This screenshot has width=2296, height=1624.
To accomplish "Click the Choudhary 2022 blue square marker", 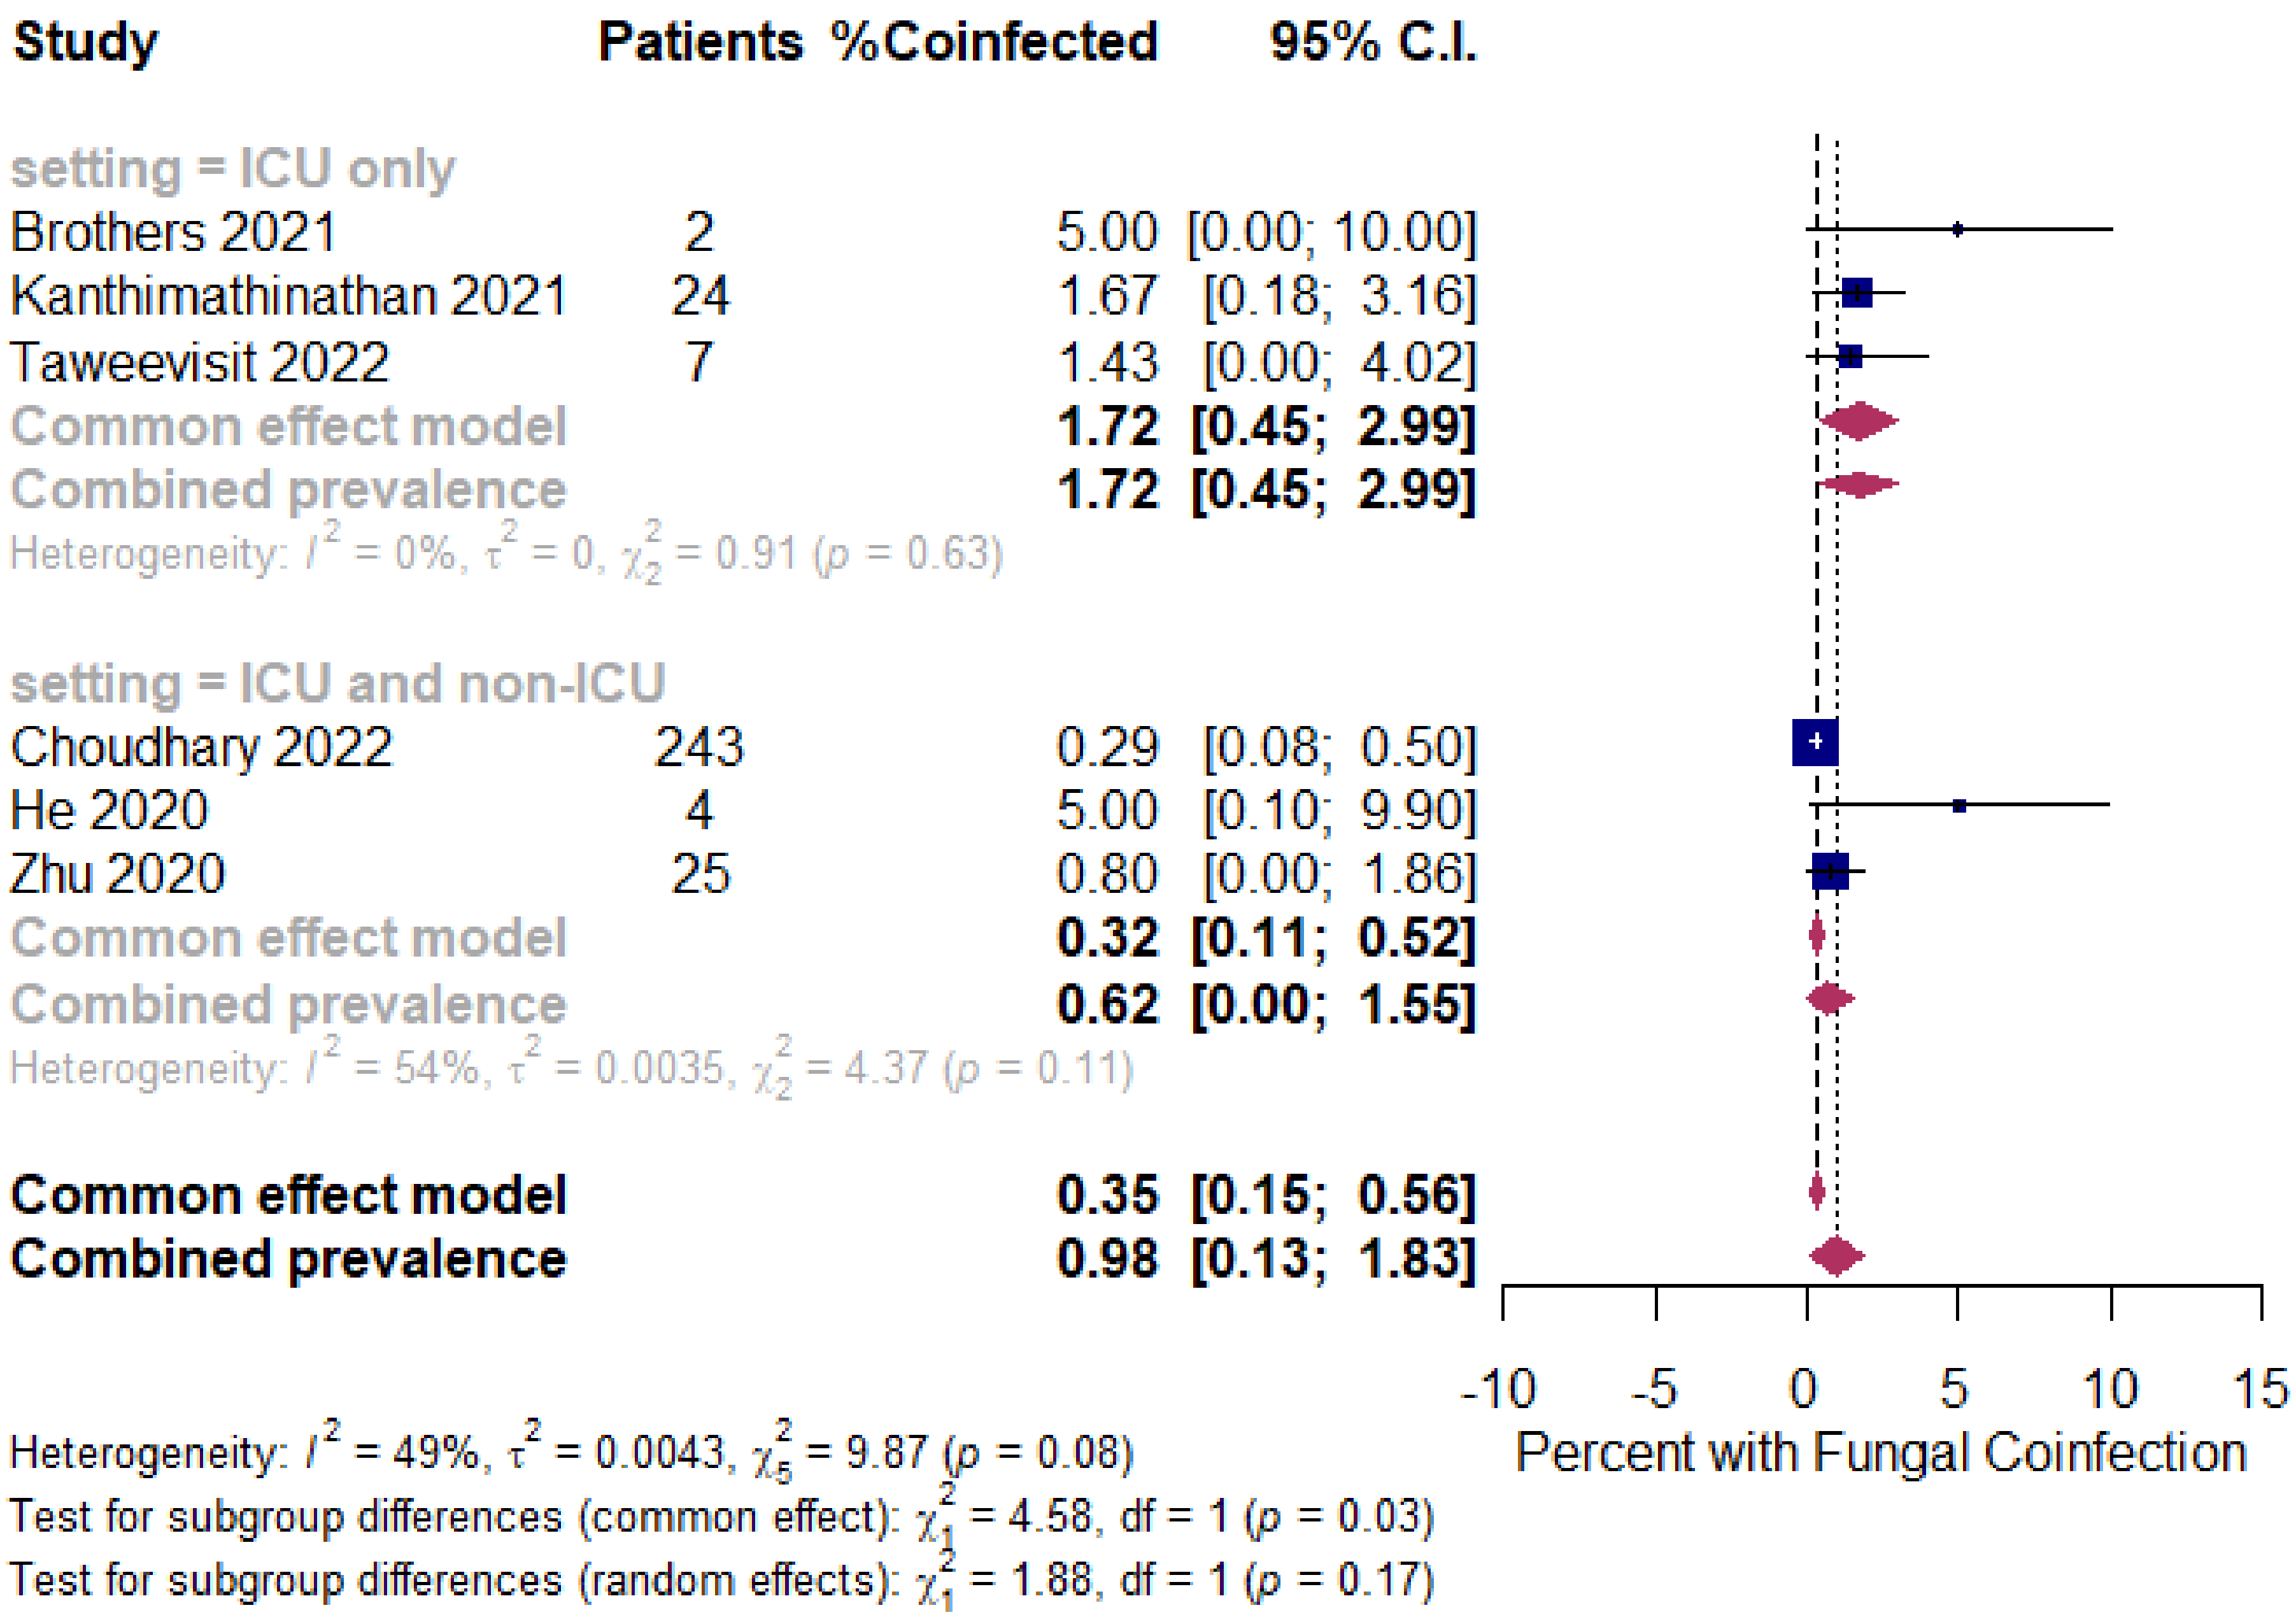I will 1815,742.
